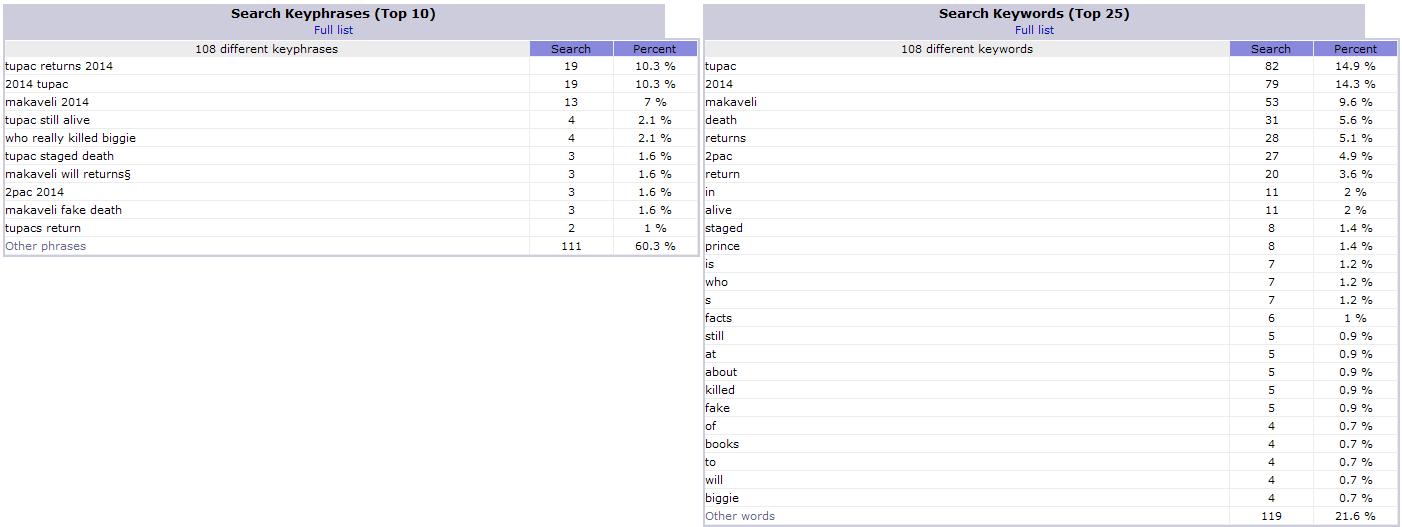Image resolution: width=1402 pixels, height=527 pixels.
Task: Open Full list under Search Keywords
Action: (1034, 30)
